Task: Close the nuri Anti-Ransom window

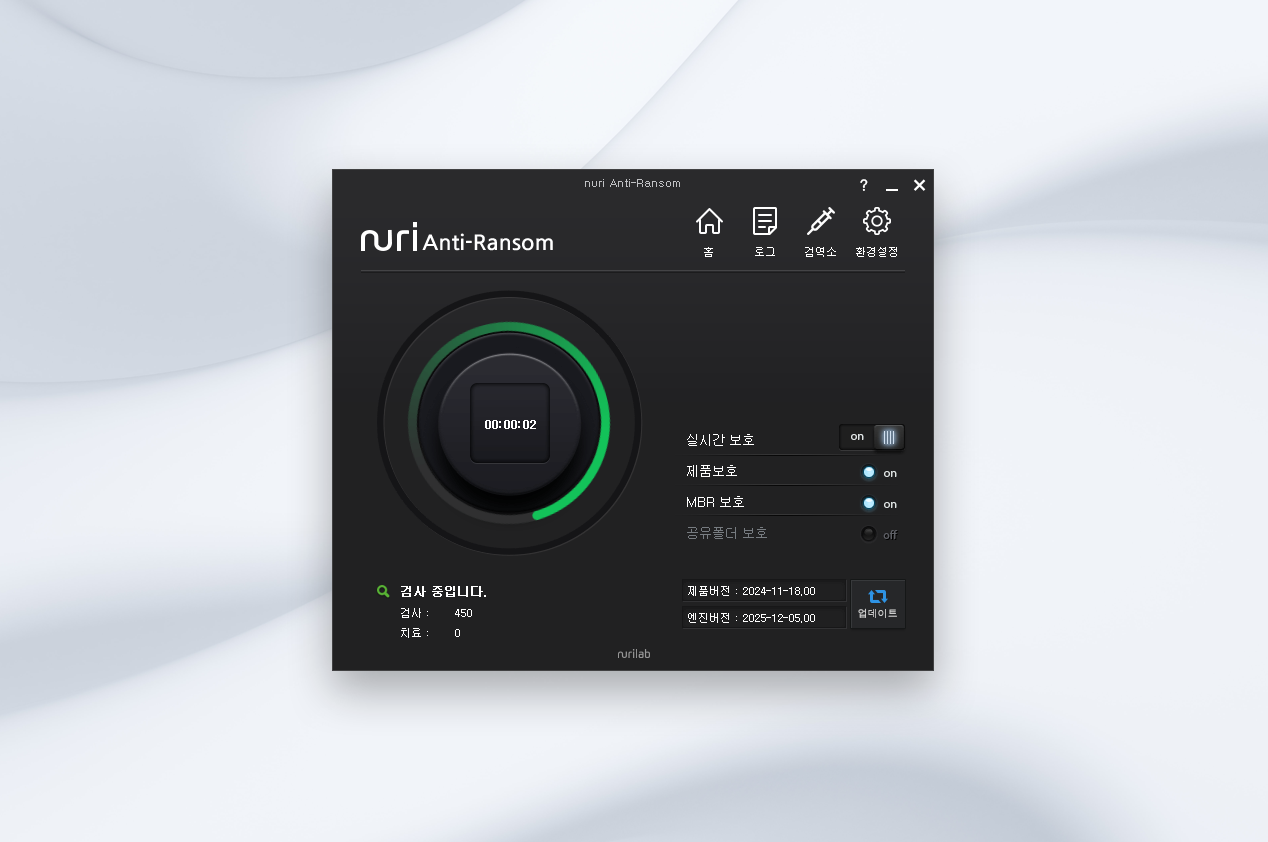Action: (x=920, y=186)
